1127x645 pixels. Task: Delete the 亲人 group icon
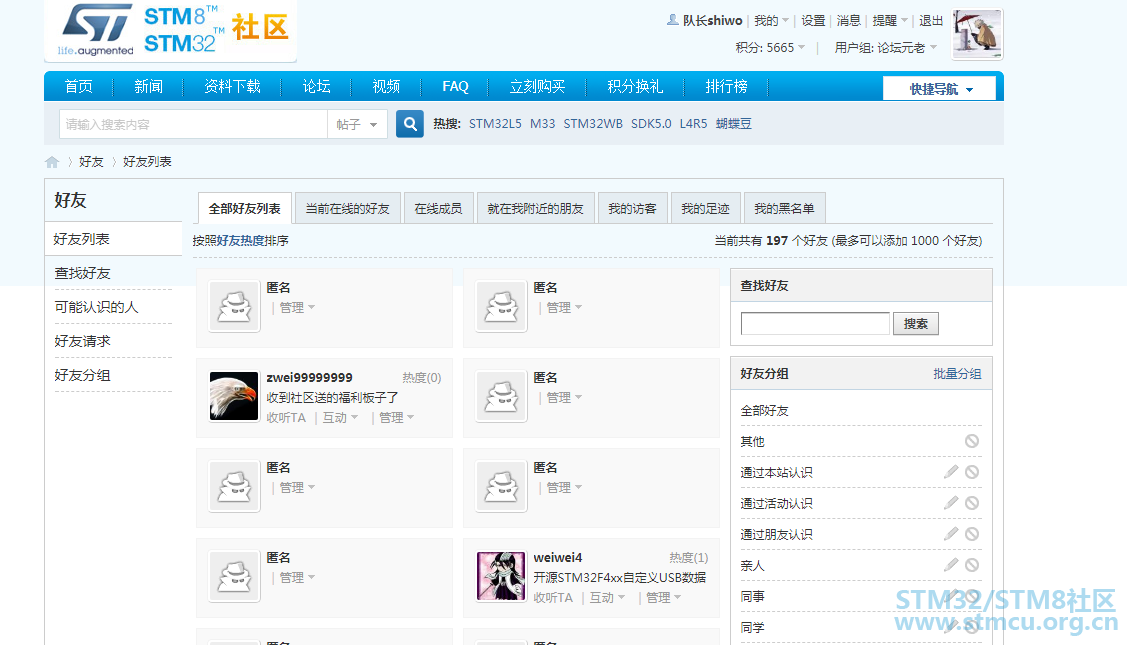click(x=972, y=564)
